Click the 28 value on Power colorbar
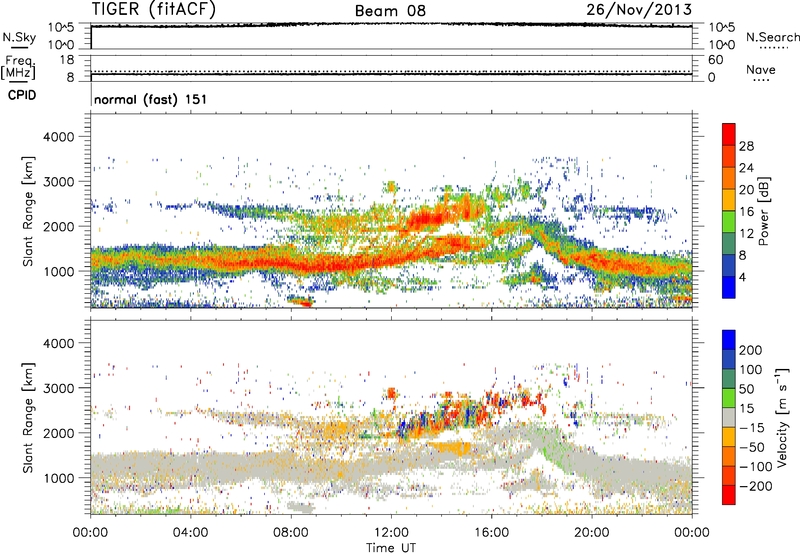Viewport: 800px width, 554px height. click(x=746, y=146)
